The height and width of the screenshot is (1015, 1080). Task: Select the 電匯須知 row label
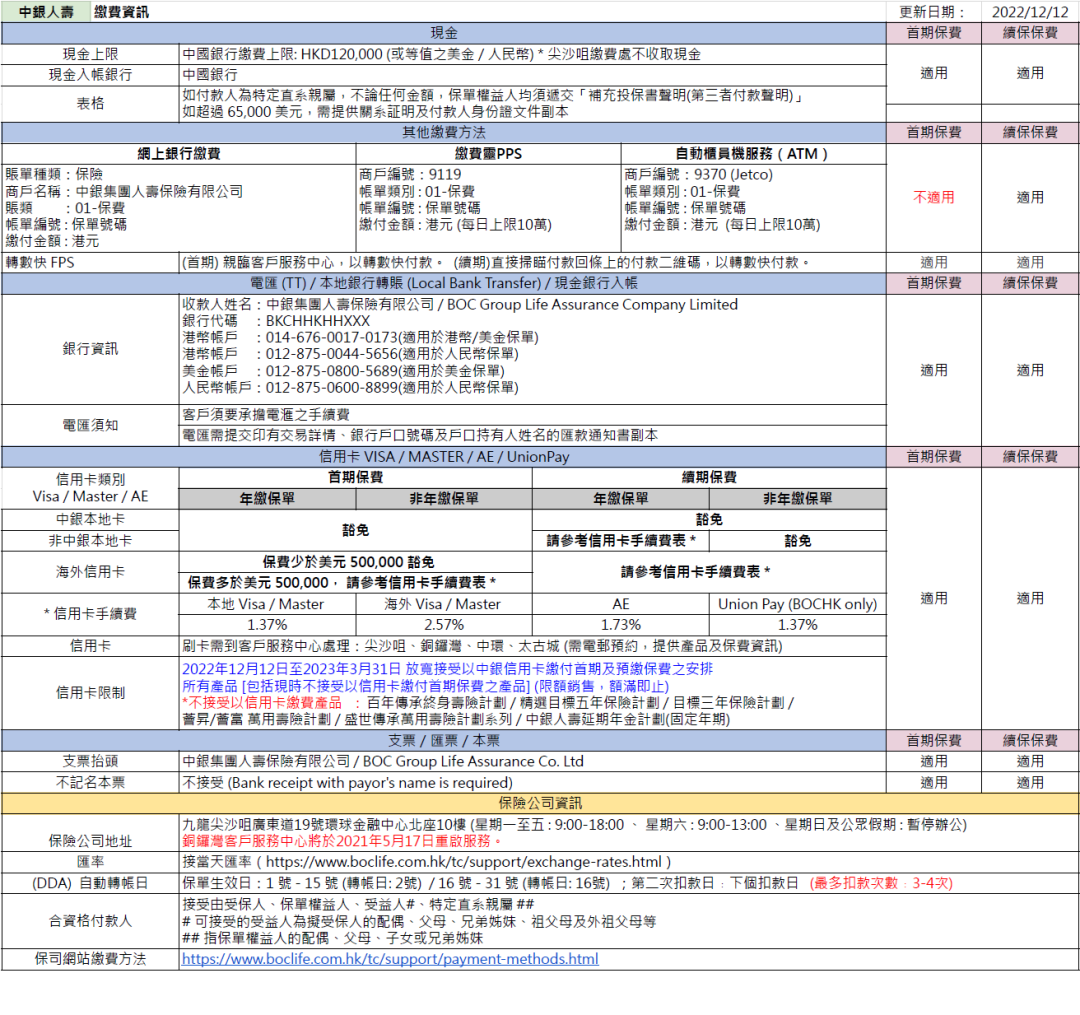(90, 425)
